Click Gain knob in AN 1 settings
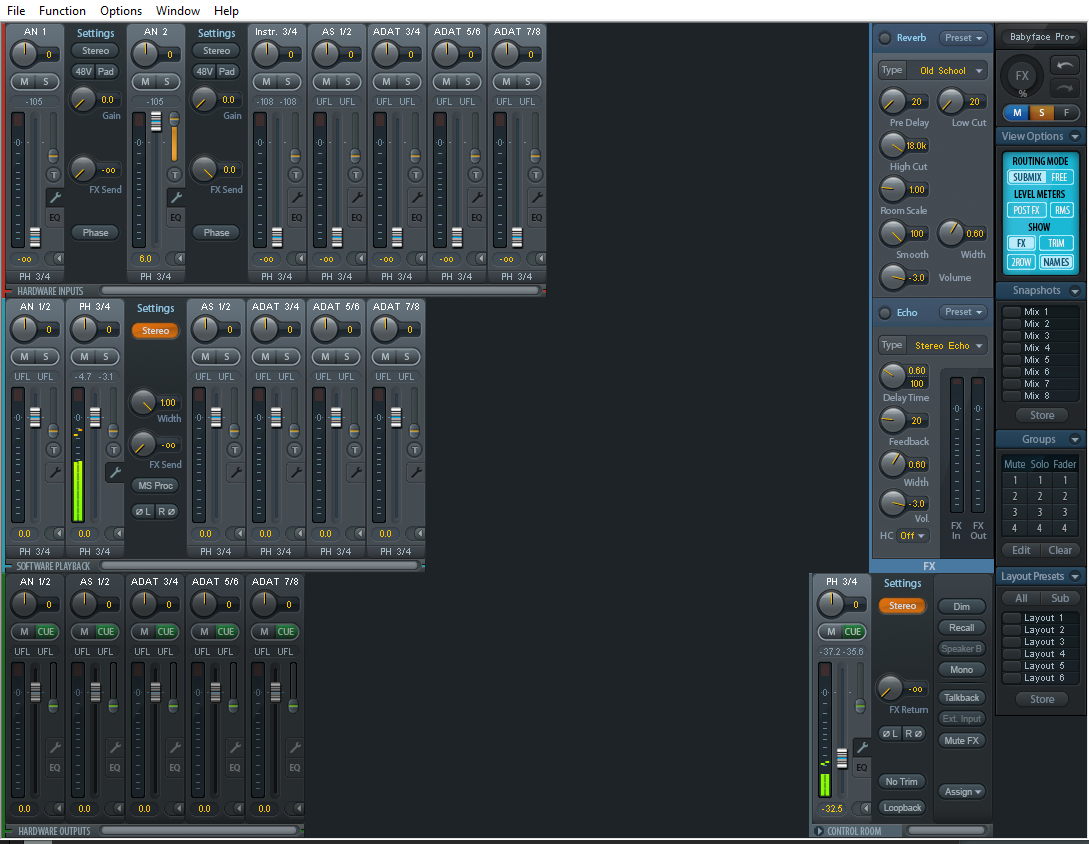Screen dimensions: 1089x844 [83, 100]
